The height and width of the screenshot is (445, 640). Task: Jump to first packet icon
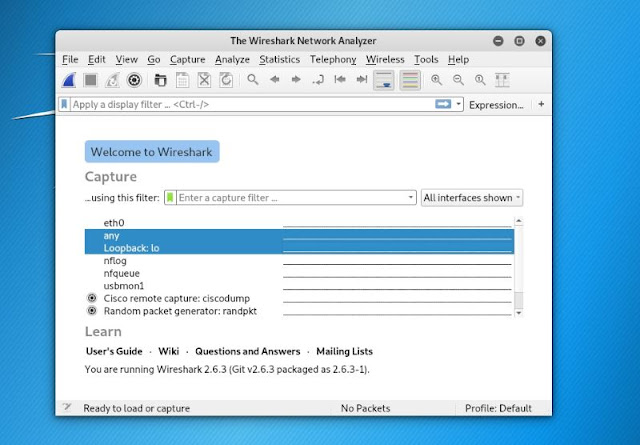pyautogui.click(x=340, y=79)
